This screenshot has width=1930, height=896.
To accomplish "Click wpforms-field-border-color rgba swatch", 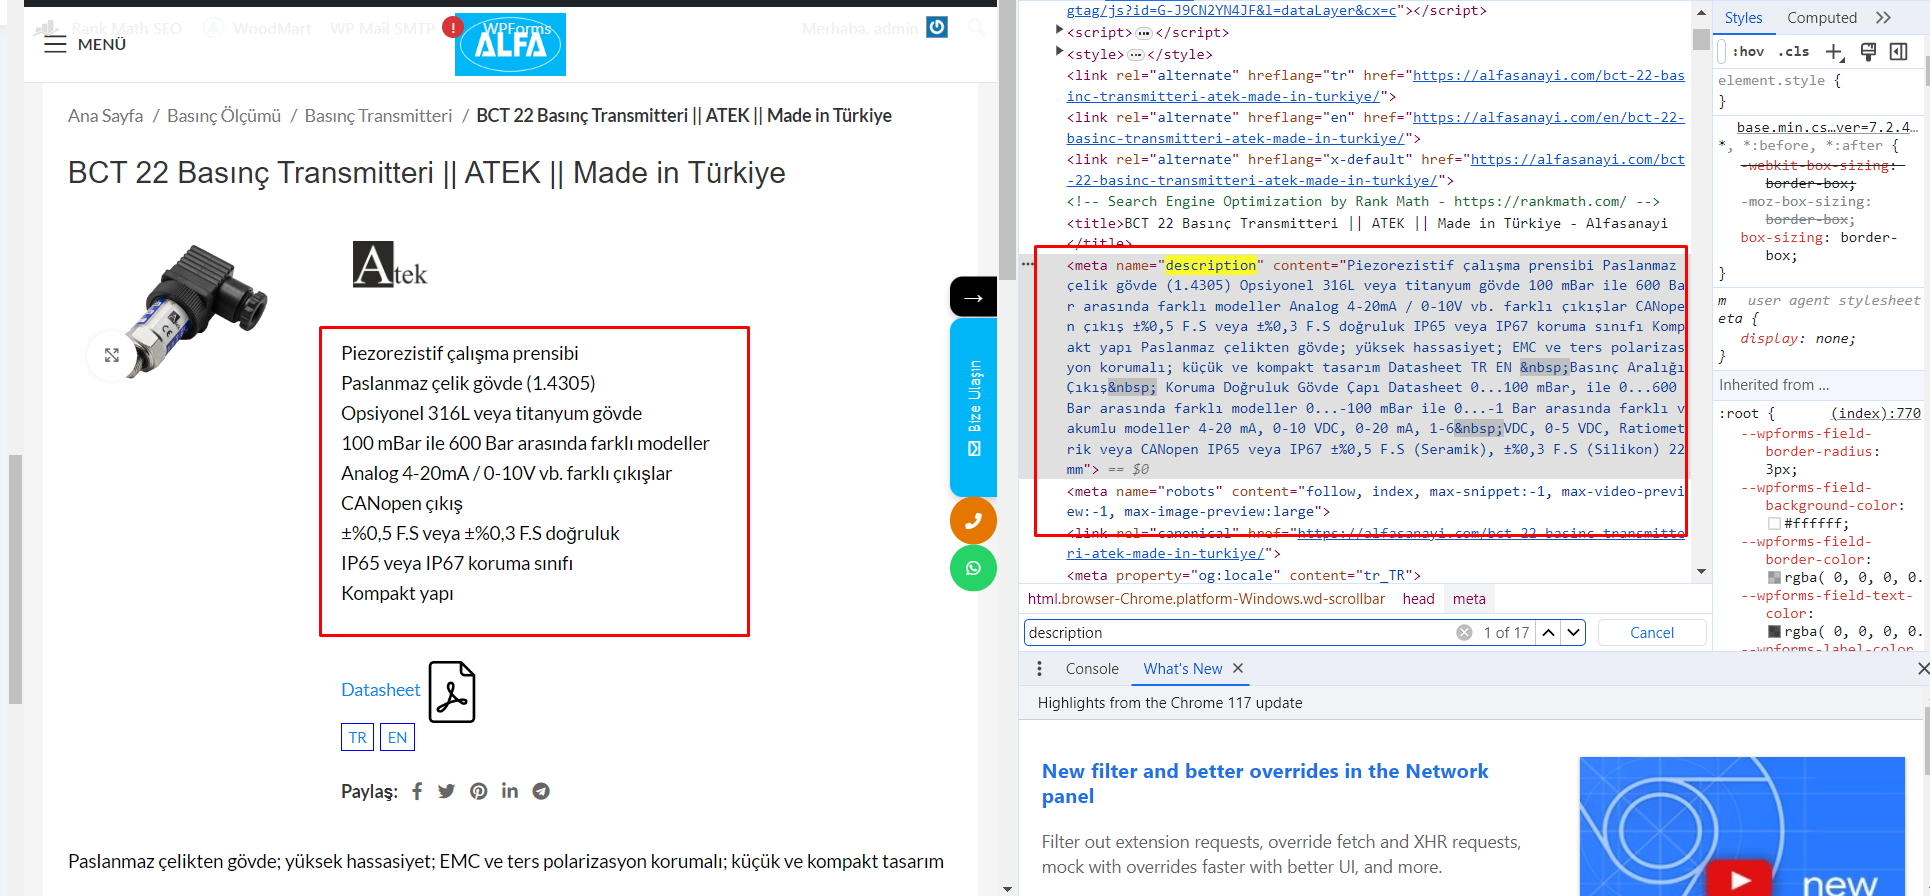I will [x=1774, y=578].
